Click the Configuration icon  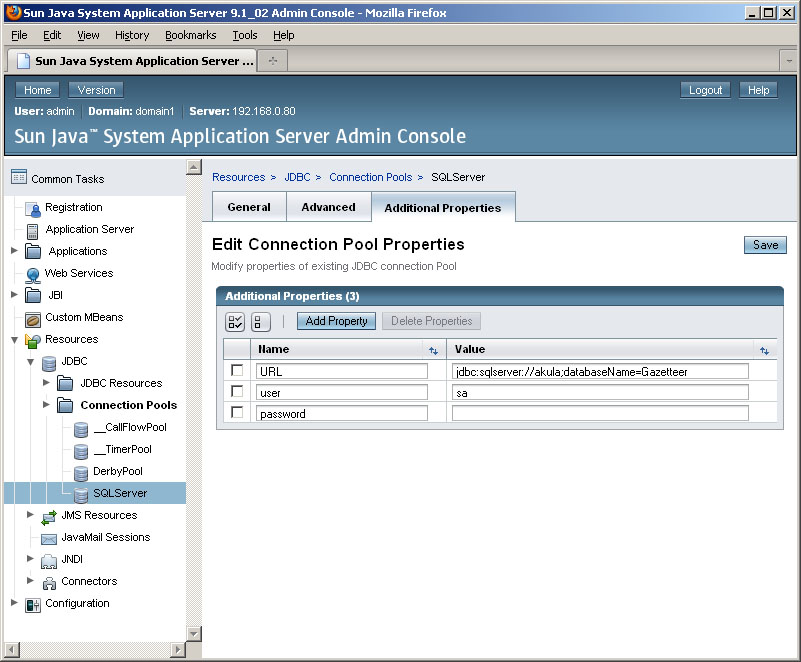pos(33,605)
